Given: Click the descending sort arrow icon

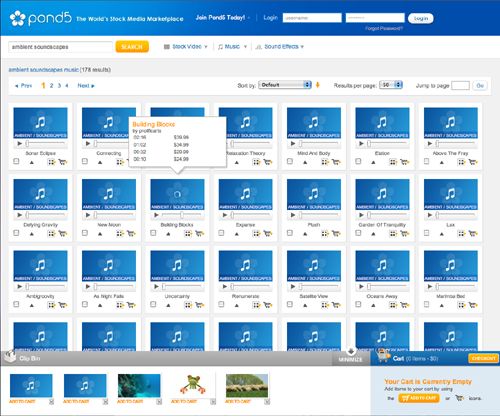Looking at the screenshot, I should click(x=318, y=85).
